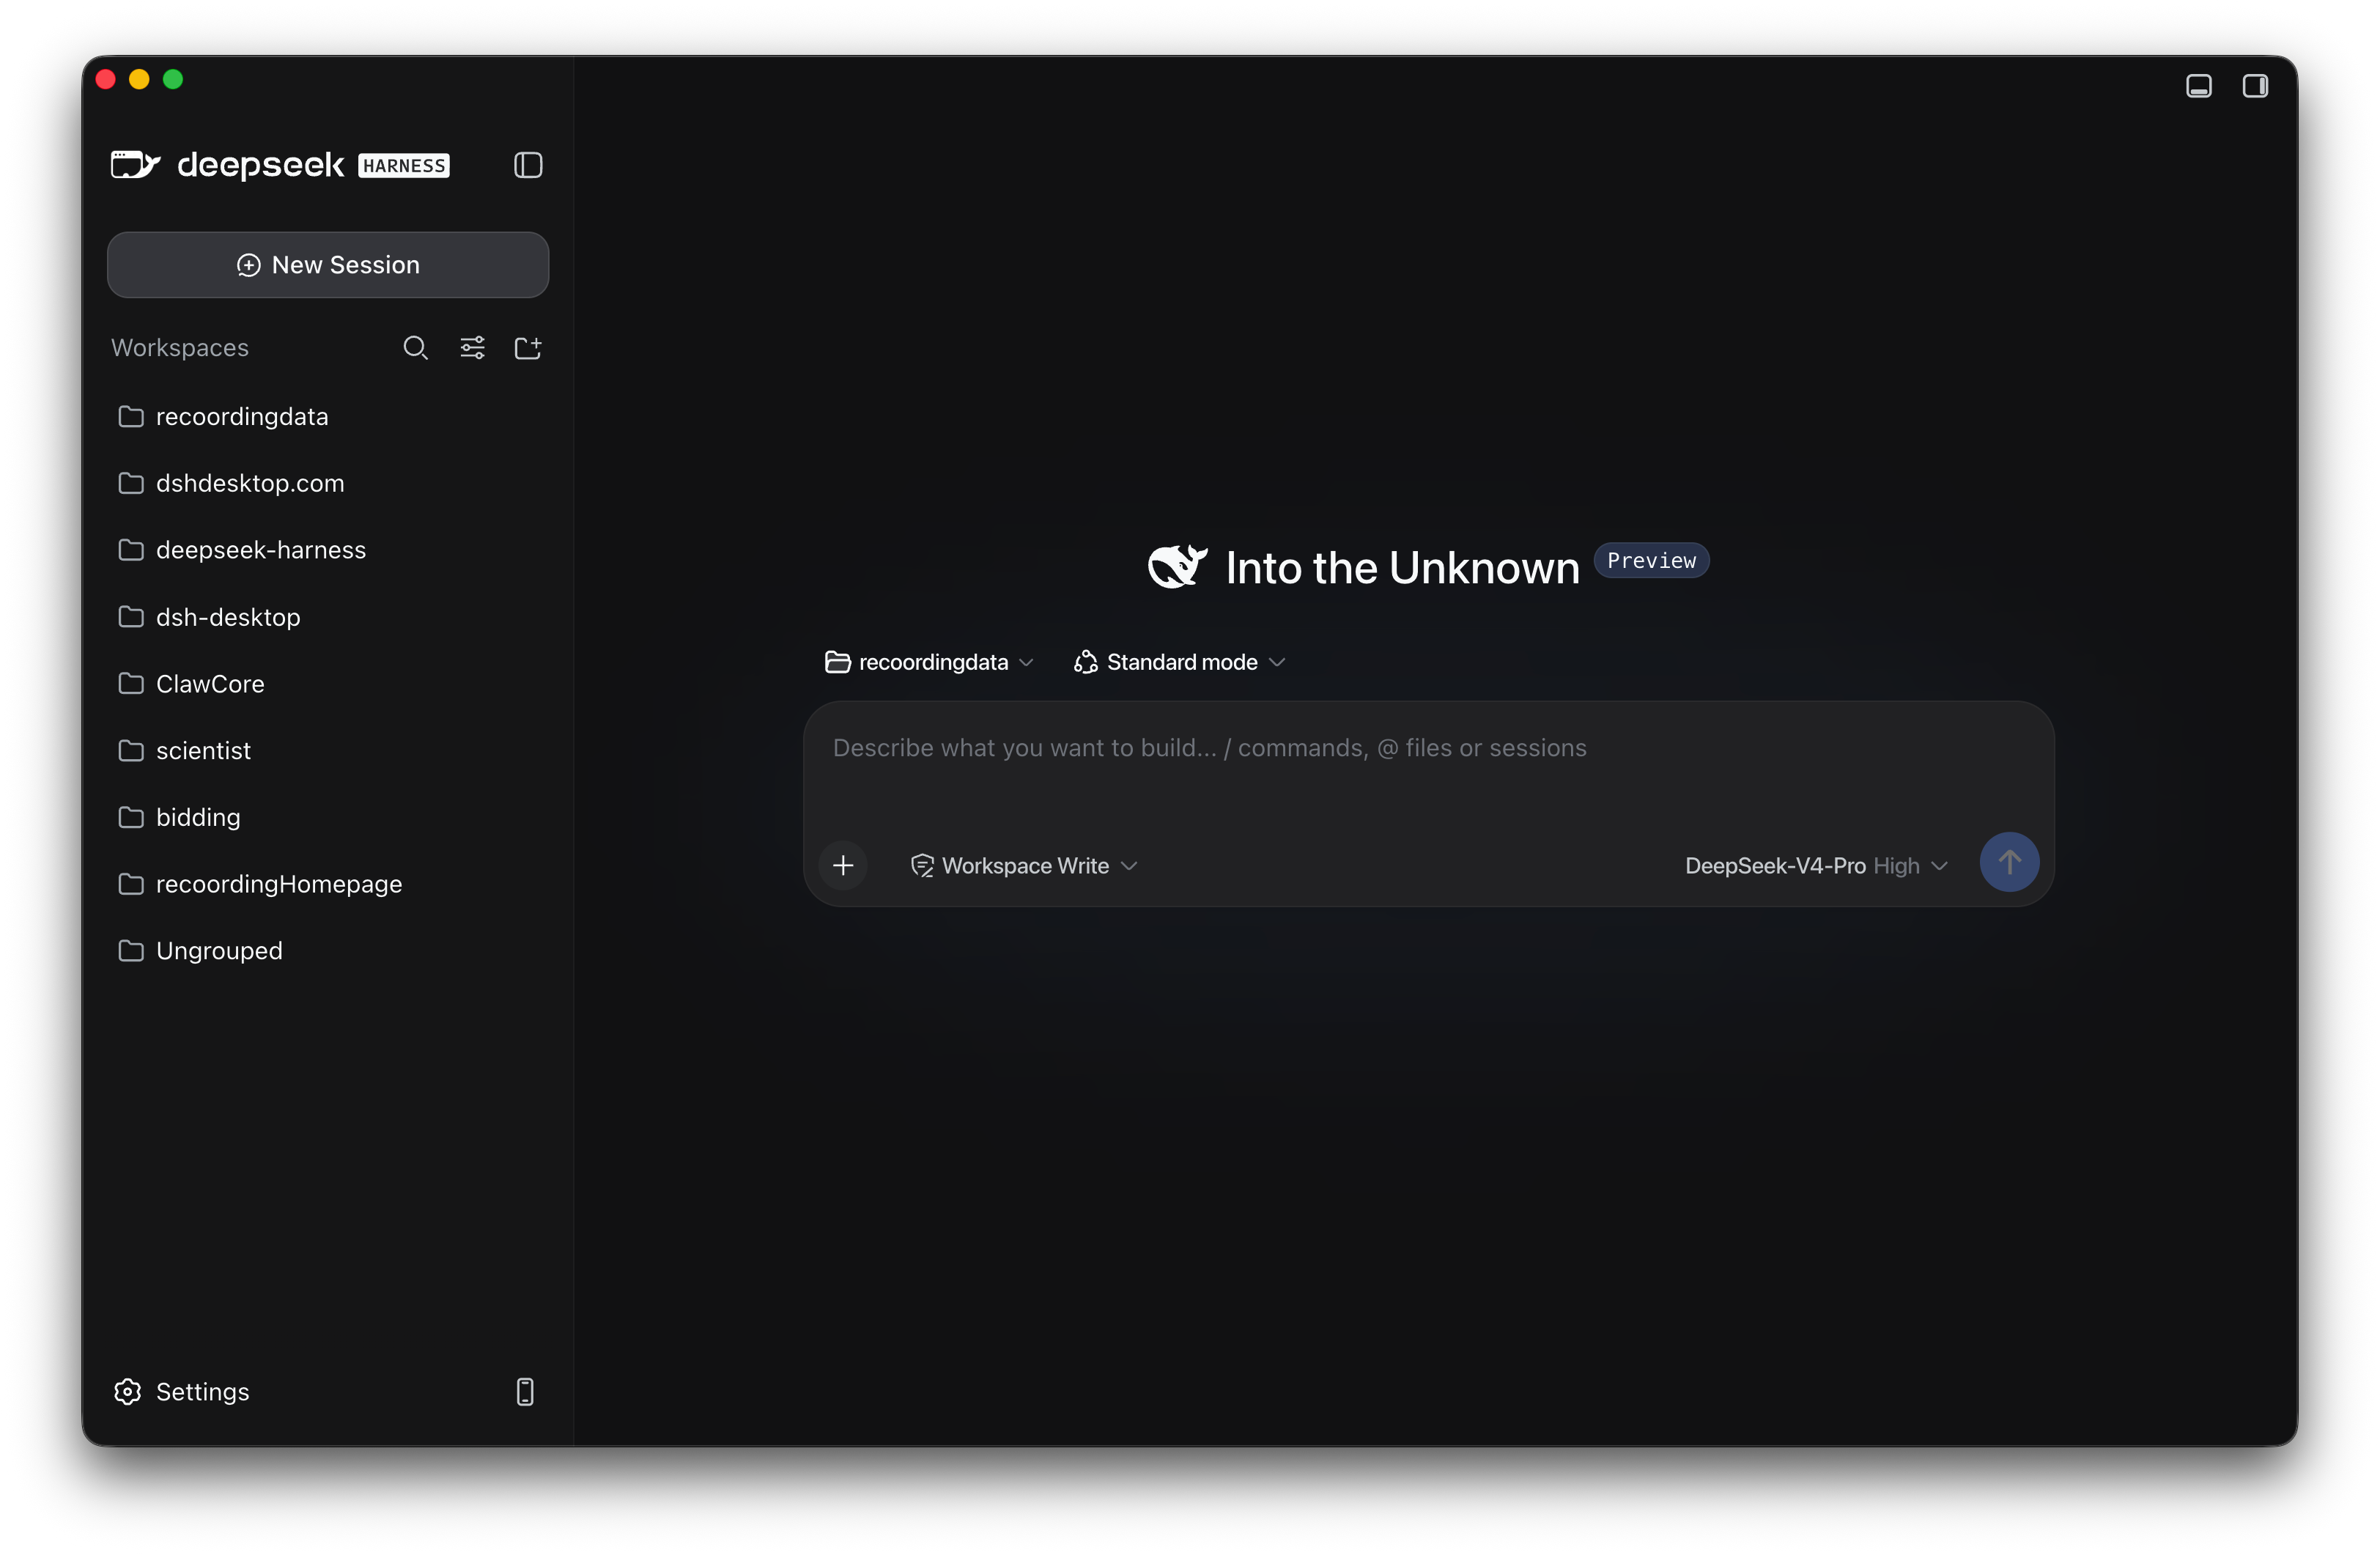This screenshot has width=2380, height=1555.
Task: Open Settings at sidebar bottom
Action: [182, 1392]
